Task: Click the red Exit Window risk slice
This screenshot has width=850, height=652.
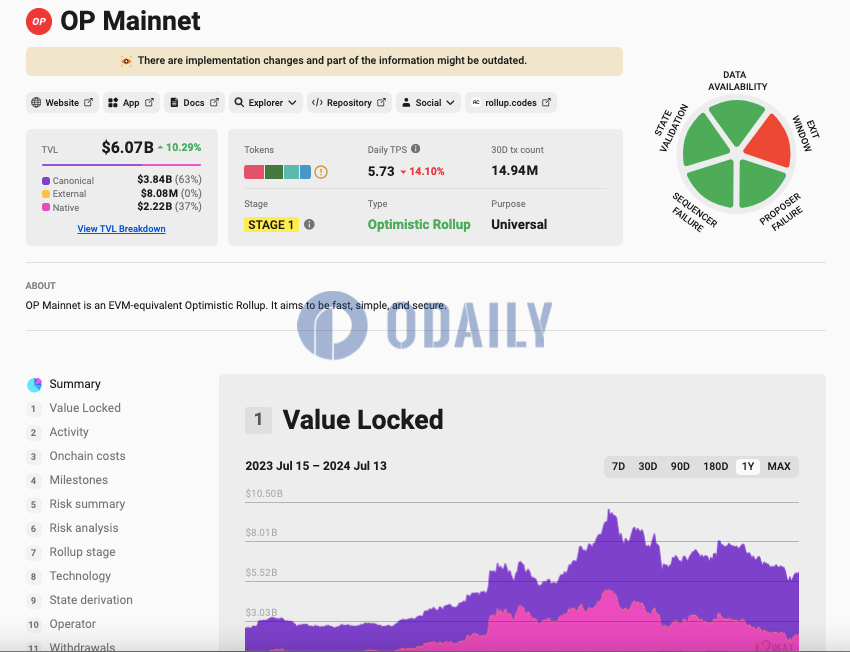Action: [771, 143]
